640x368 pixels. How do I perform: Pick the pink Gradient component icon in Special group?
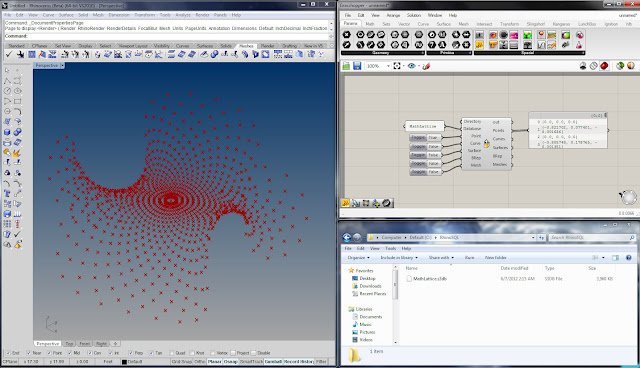514,35
